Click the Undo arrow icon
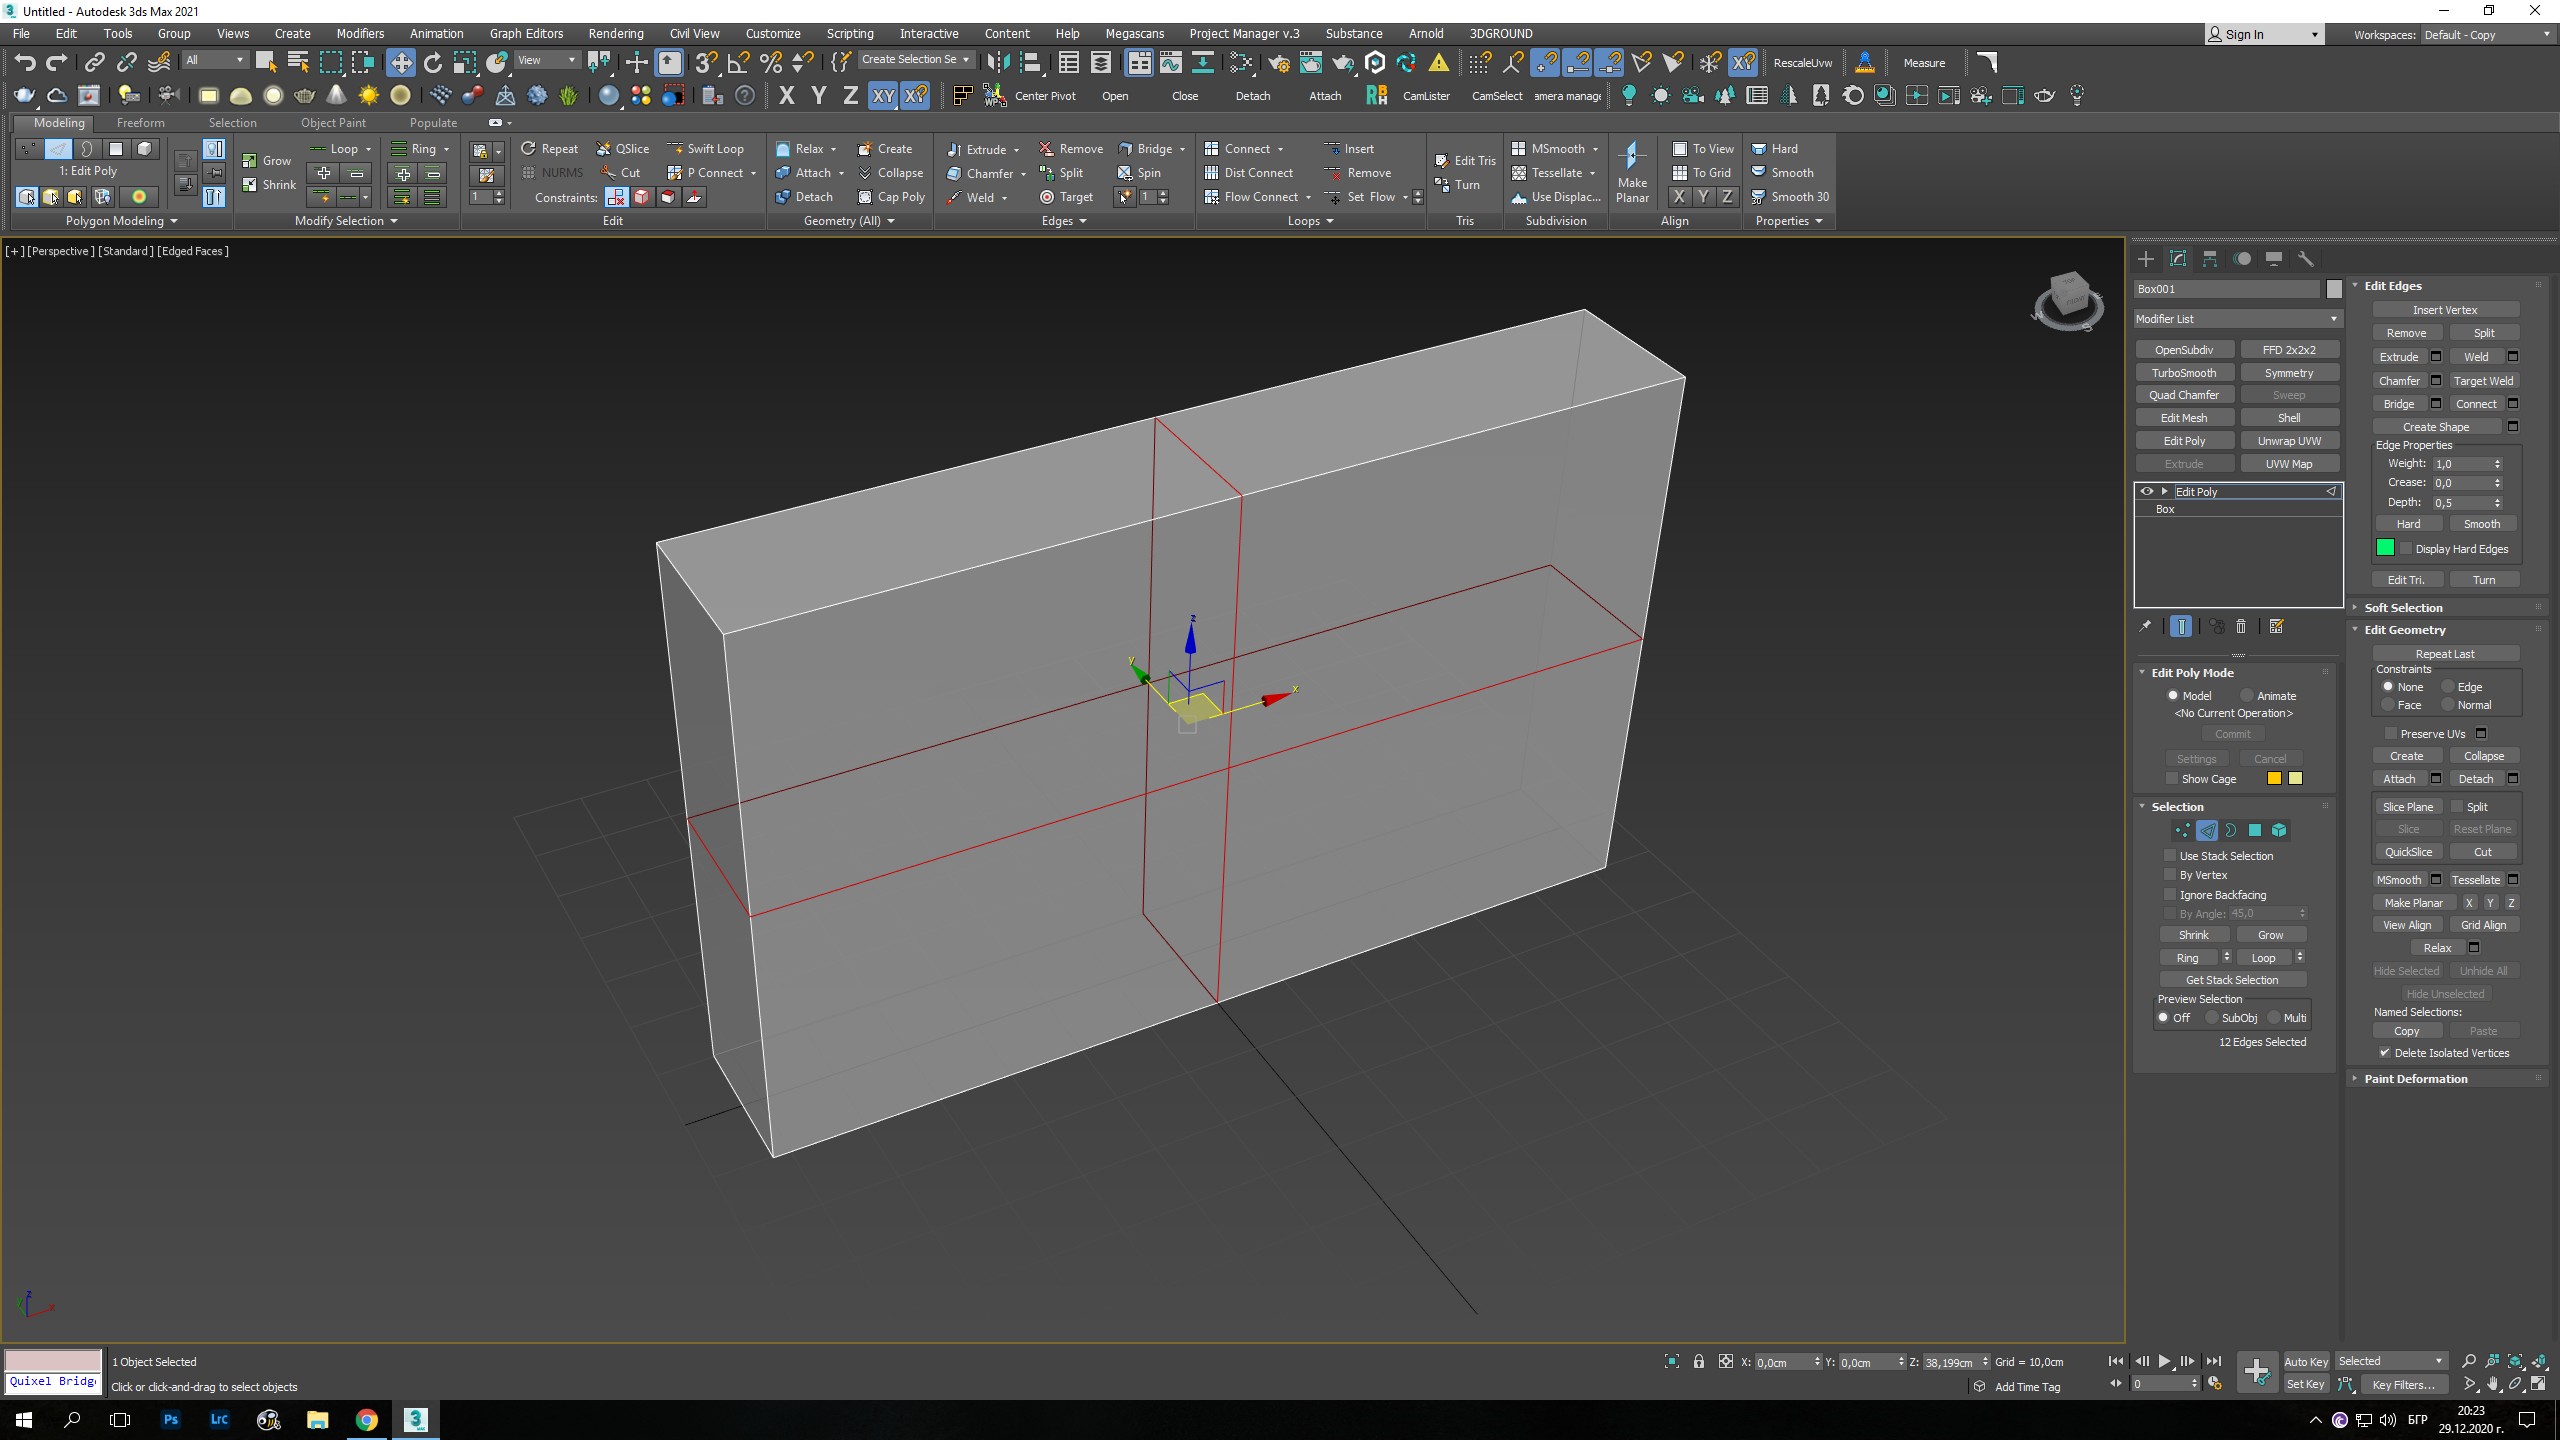2560x1440 pixels. point(25,63)
